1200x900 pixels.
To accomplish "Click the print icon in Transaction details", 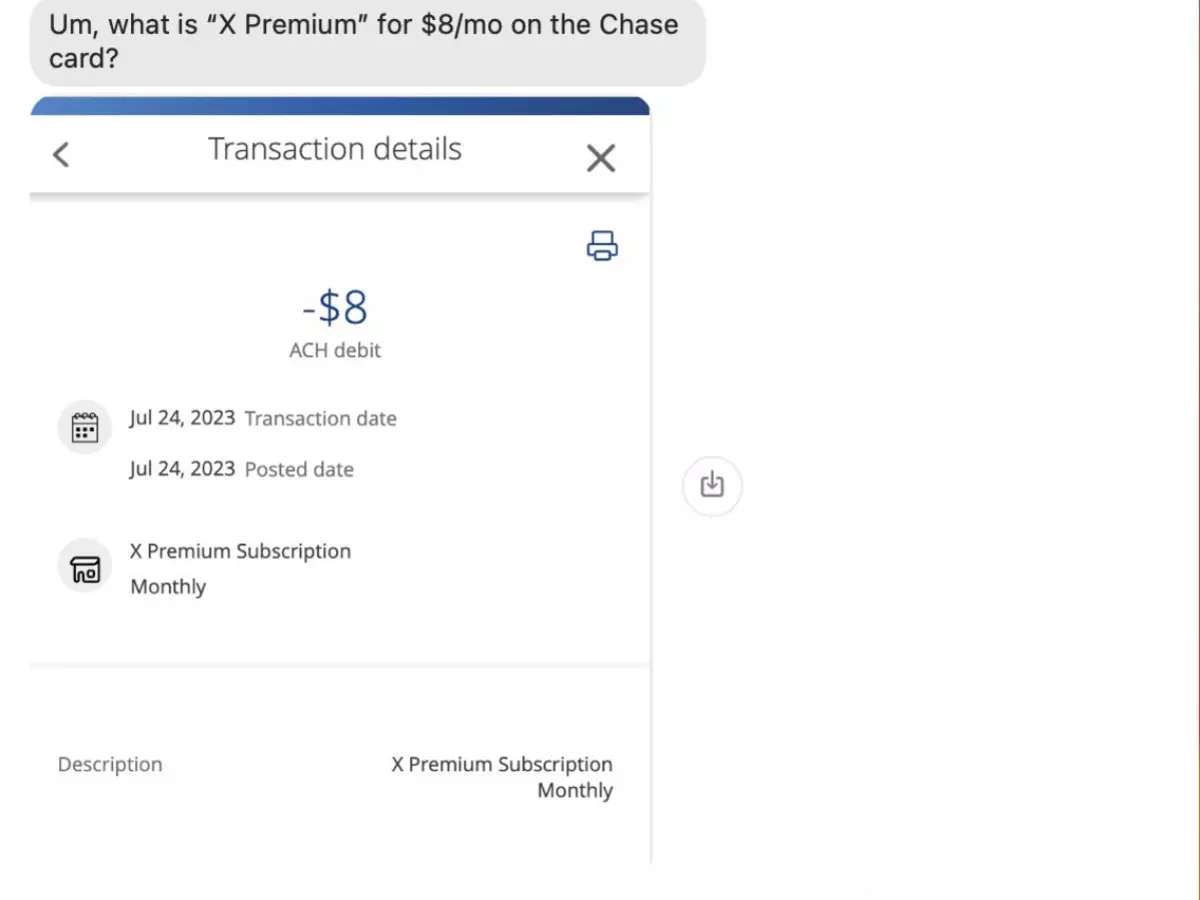I will point(601,245).
